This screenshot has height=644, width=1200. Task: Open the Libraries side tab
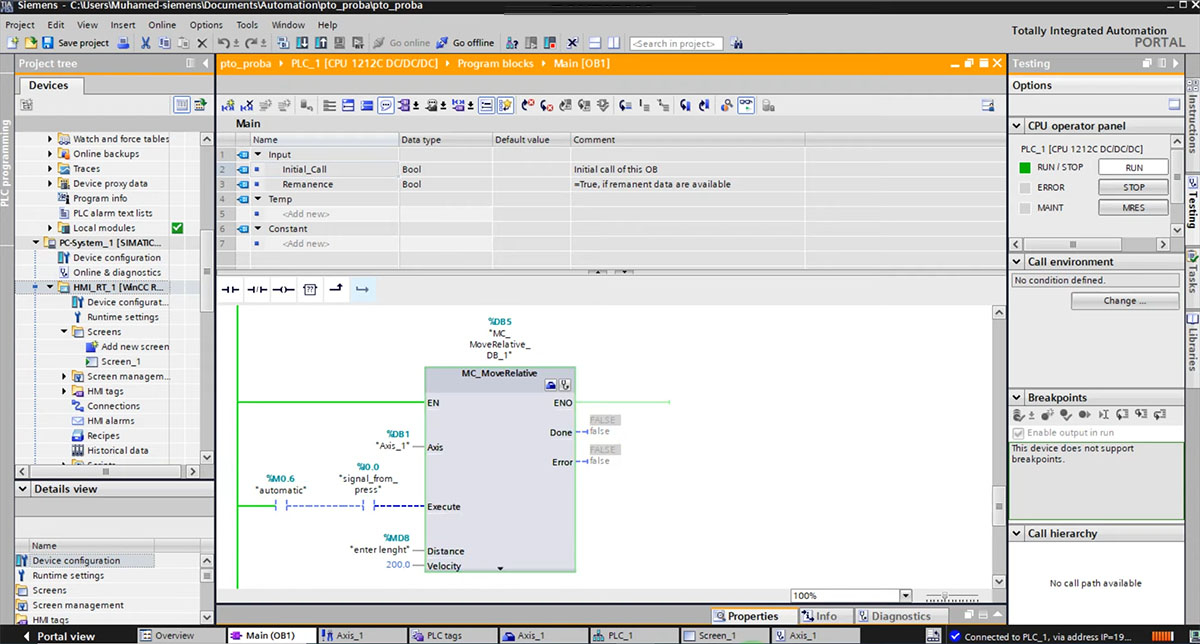click(x=1192, y=345)
